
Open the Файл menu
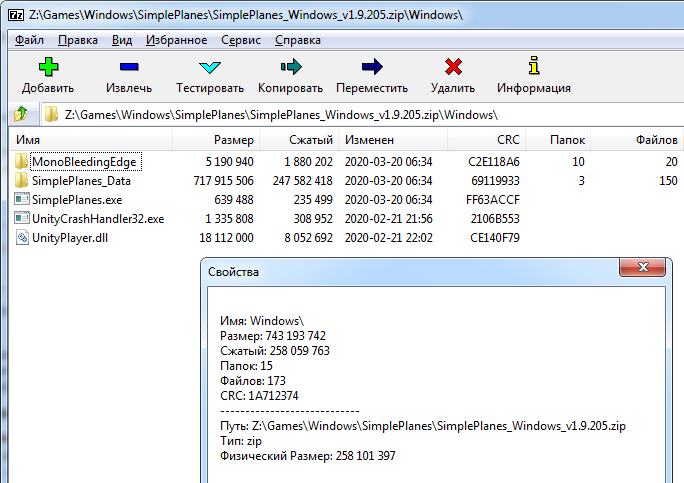point(29,40)
